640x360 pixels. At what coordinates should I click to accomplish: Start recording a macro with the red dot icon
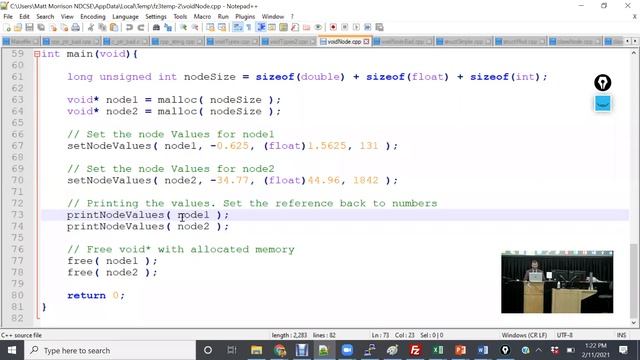coord(333,27)
